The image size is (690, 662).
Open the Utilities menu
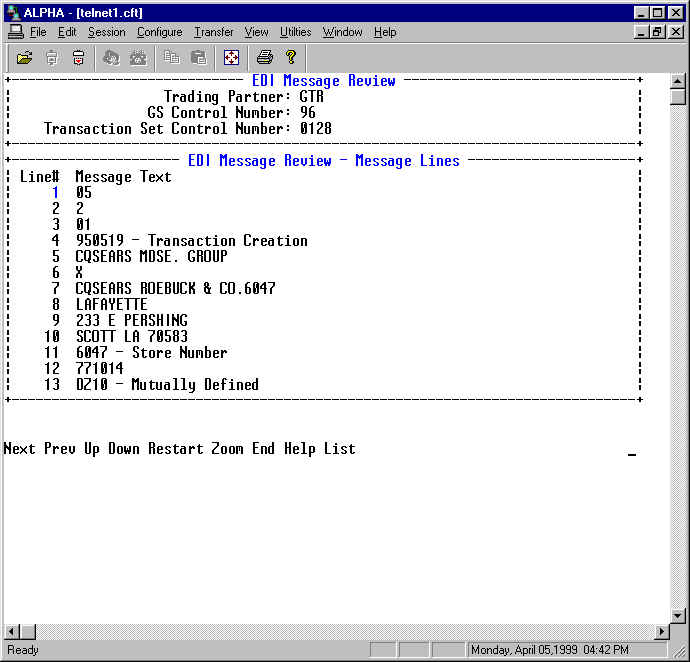[295, 32]
